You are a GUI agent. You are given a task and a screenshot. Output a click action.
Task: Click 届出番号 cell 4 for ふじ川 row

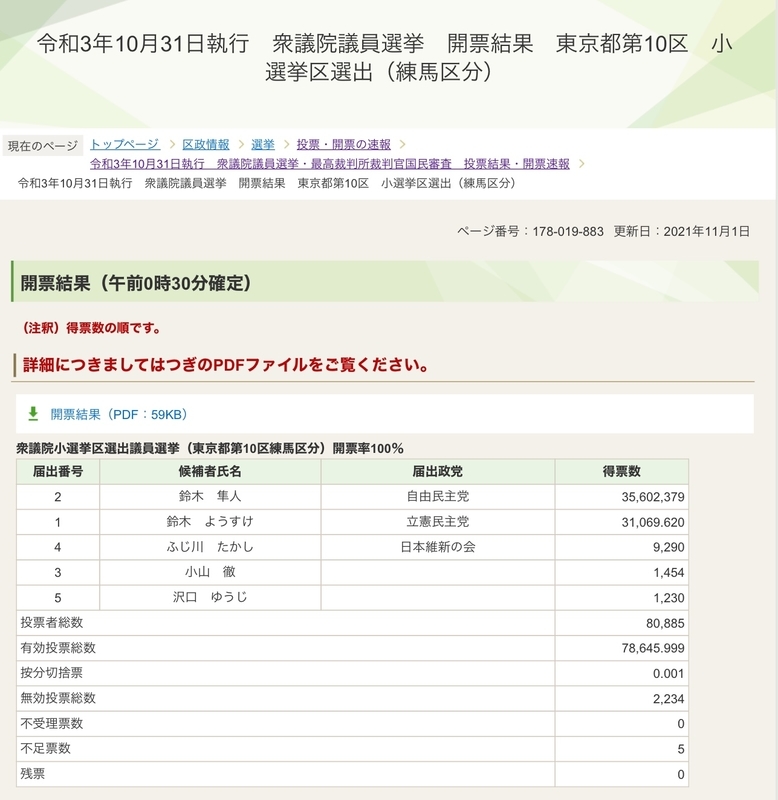tap(58, 547)
